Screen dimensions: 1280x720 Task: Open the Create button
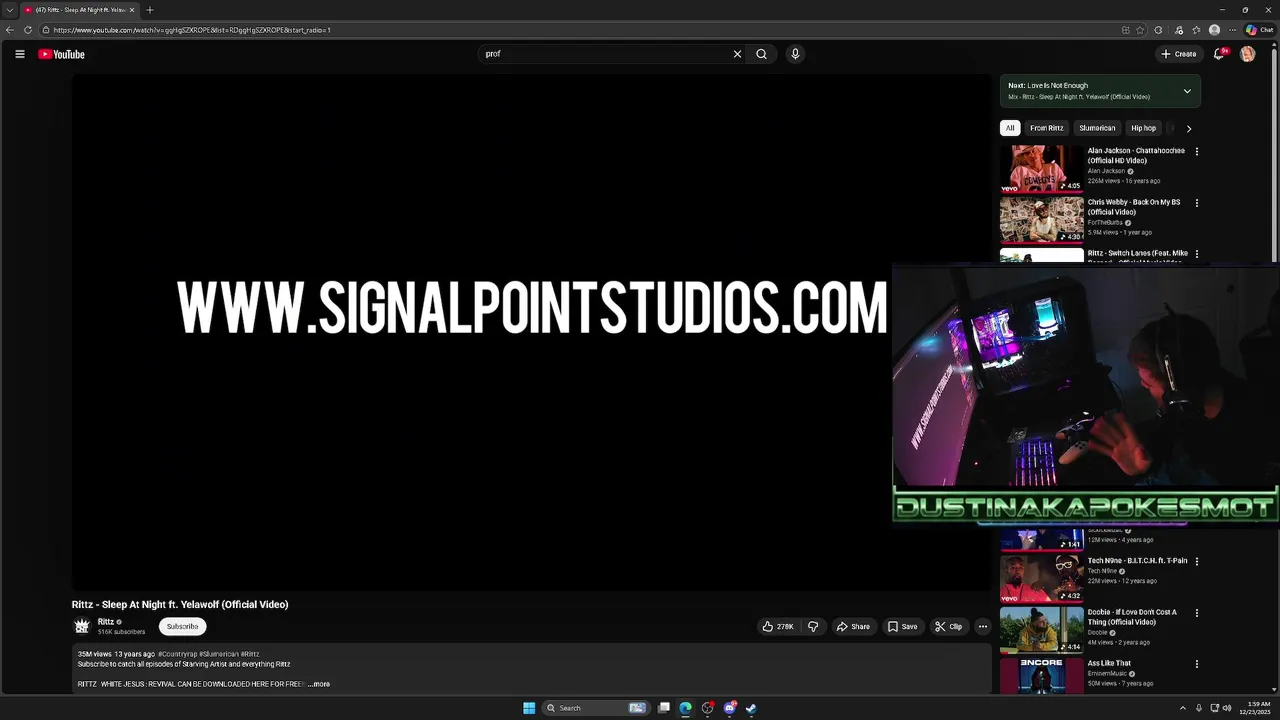pyautogui.click(x=1178, y=54)
